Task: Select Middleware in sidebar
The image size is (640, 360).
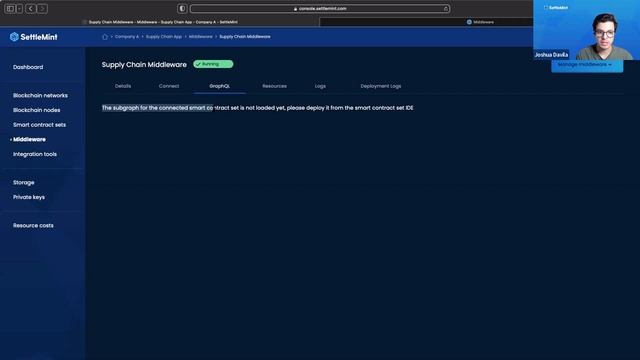Action: [29, 140]
